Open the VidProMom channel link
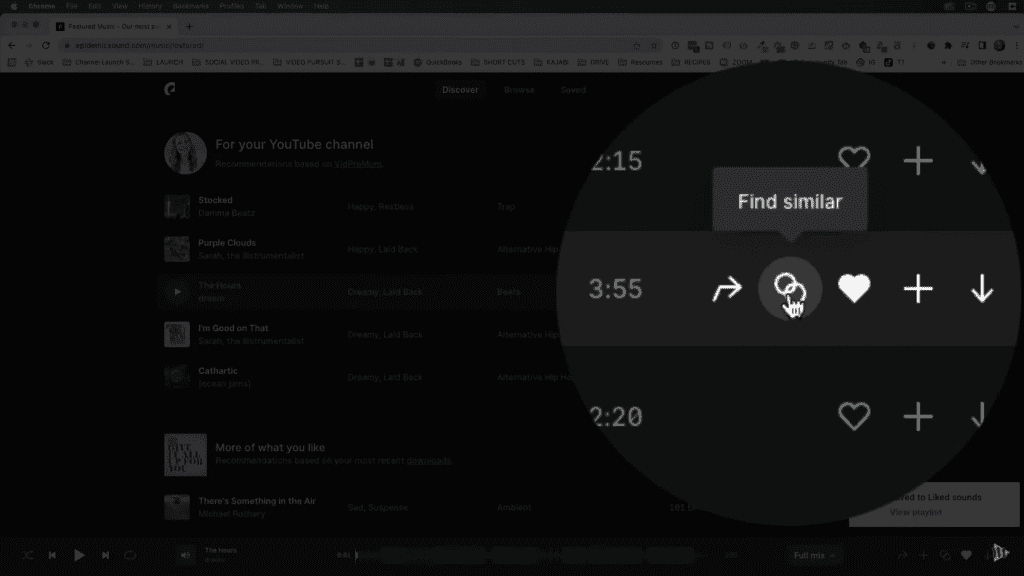This screenshot has height=576, width=1024. [358, 164]
